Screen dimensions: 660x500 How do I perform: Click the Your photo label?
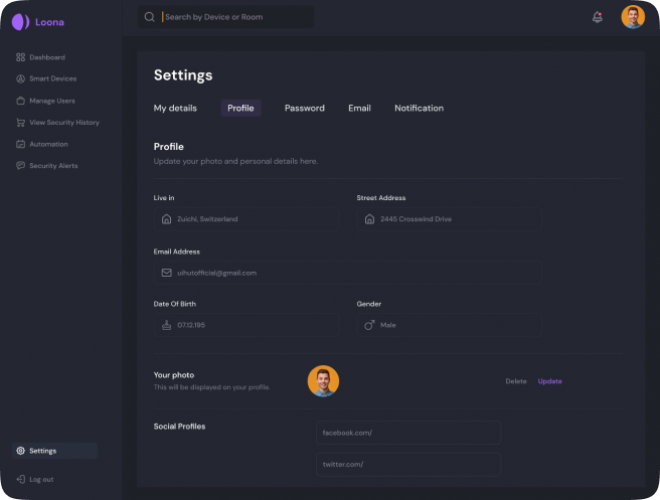coord(174,375)
